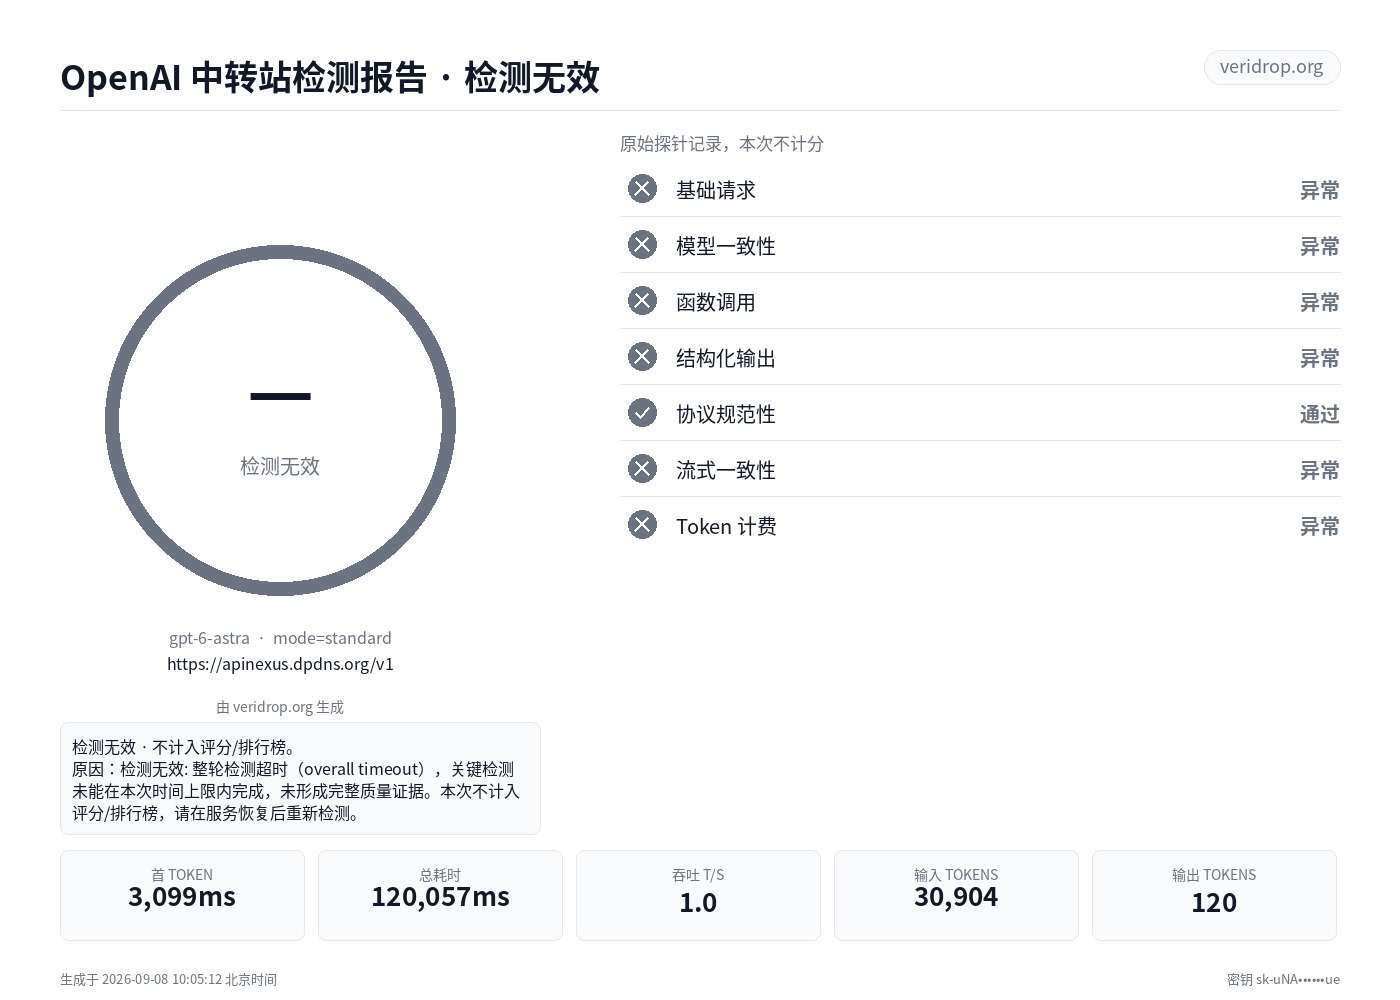The height and width of the screenshot is (1000, 1400).
Task: Click the X icon beside 流式一致性
Action: (x=642, y=469)
